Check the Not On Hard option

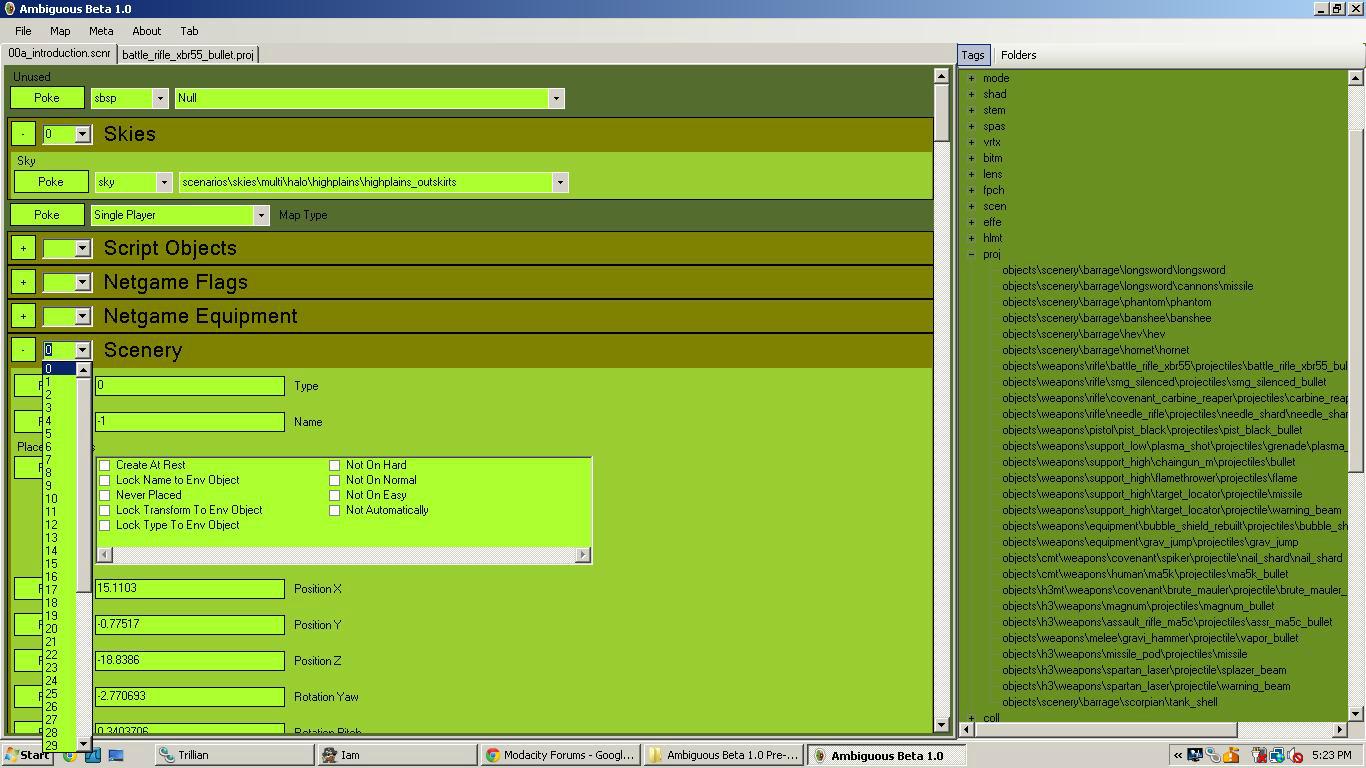335,465
